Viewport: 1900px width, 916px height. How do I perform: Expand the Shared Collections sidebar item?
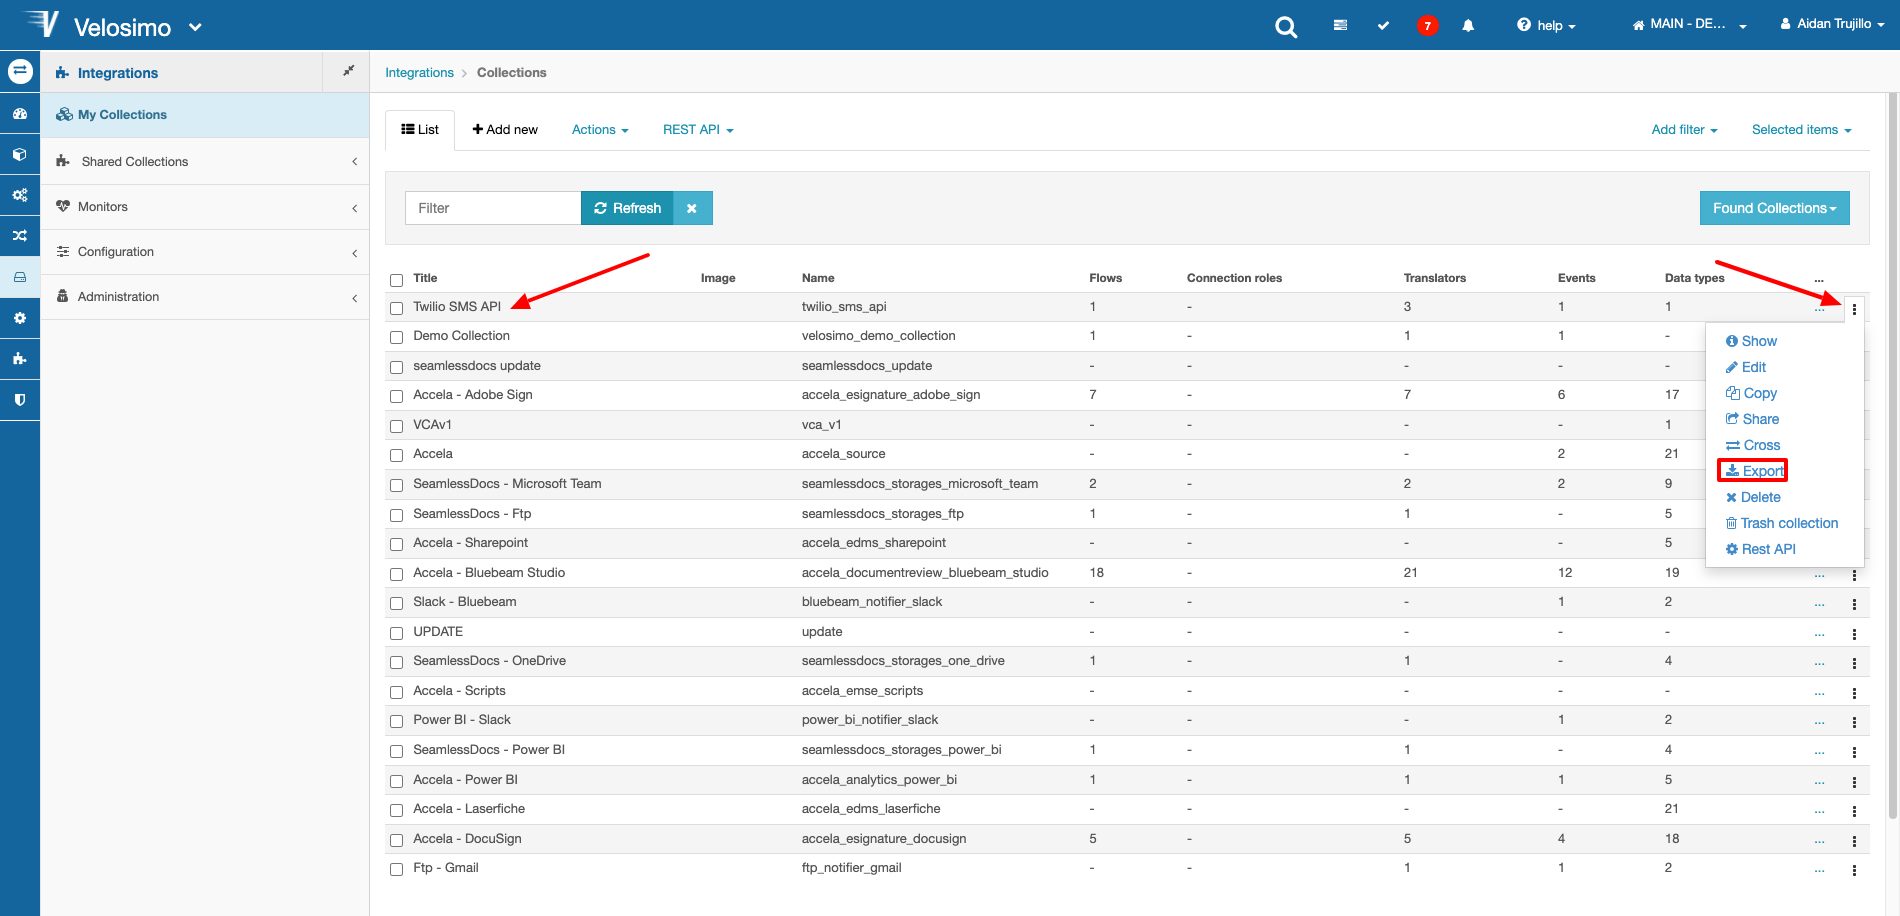(205, 161)
